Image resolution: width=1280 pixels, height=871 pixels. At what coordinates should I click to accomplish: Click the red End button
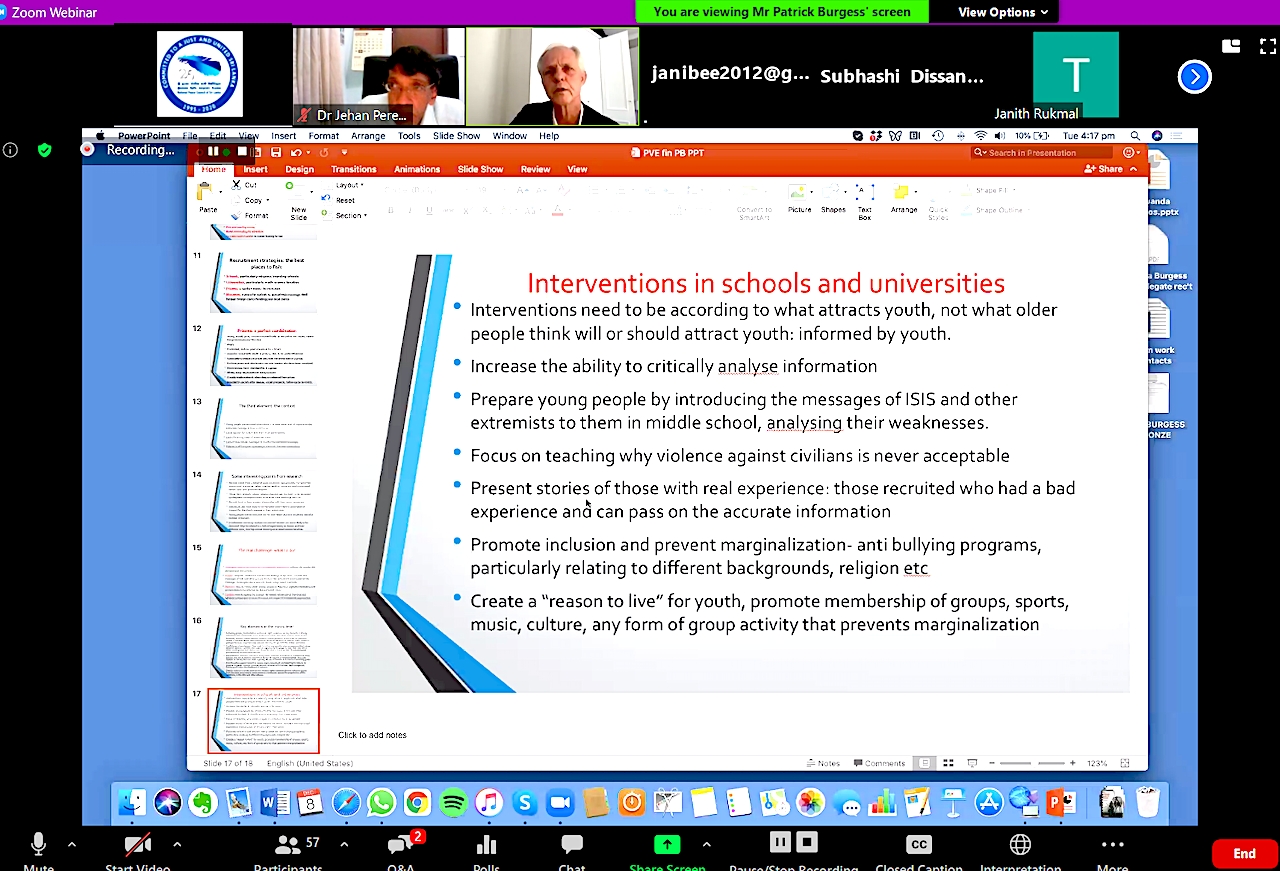tap(1244, 853)
